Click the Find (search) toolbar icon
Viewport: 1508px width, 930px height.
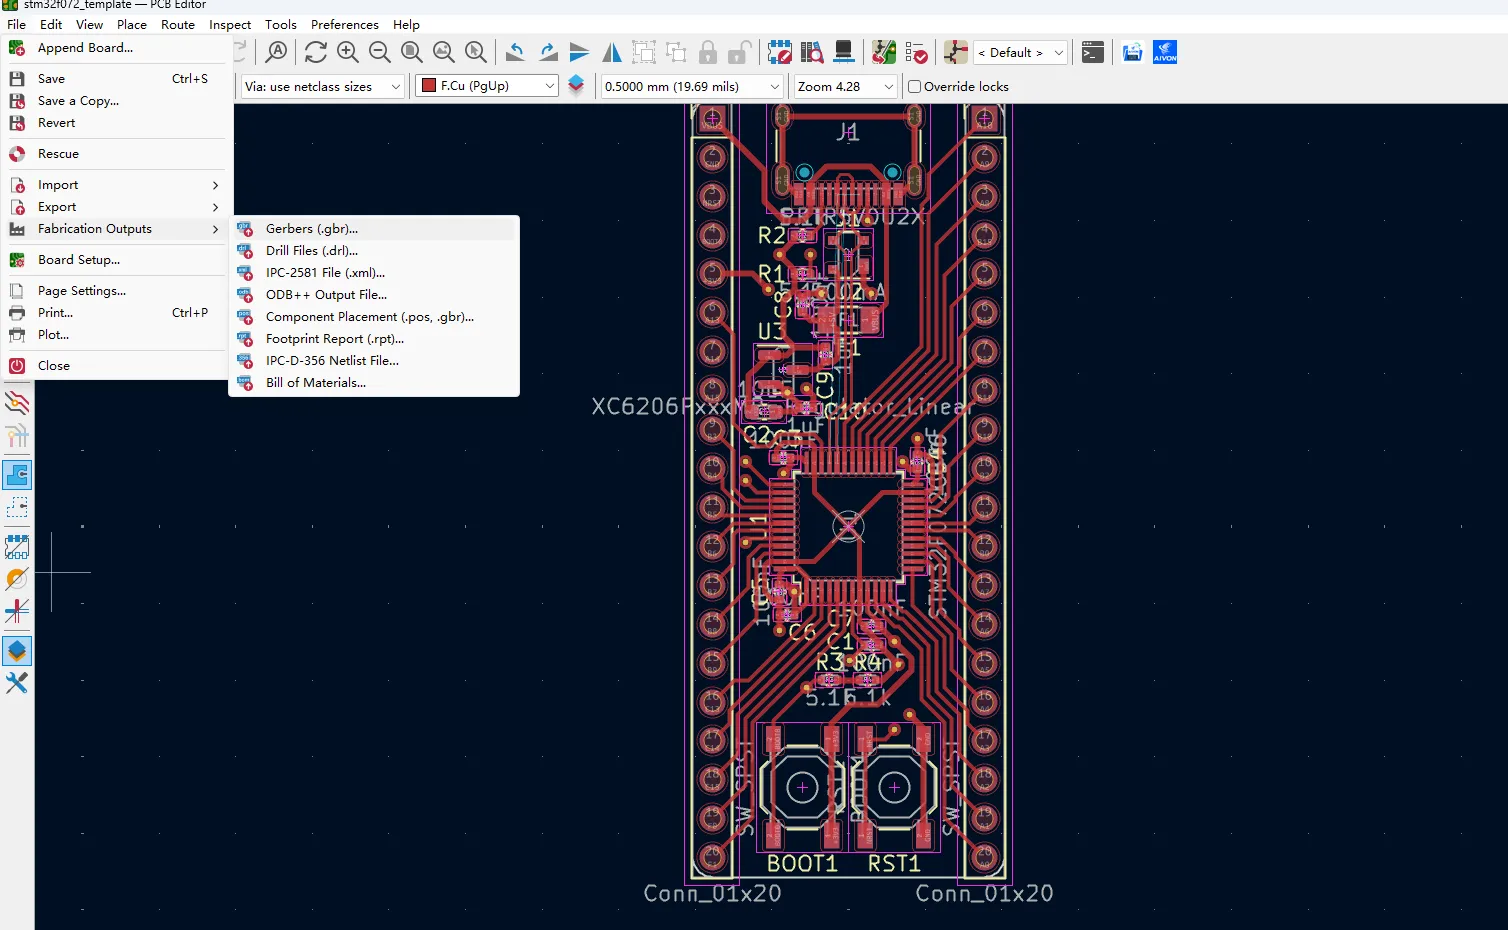pyautogui.click(x=277, y=52)
